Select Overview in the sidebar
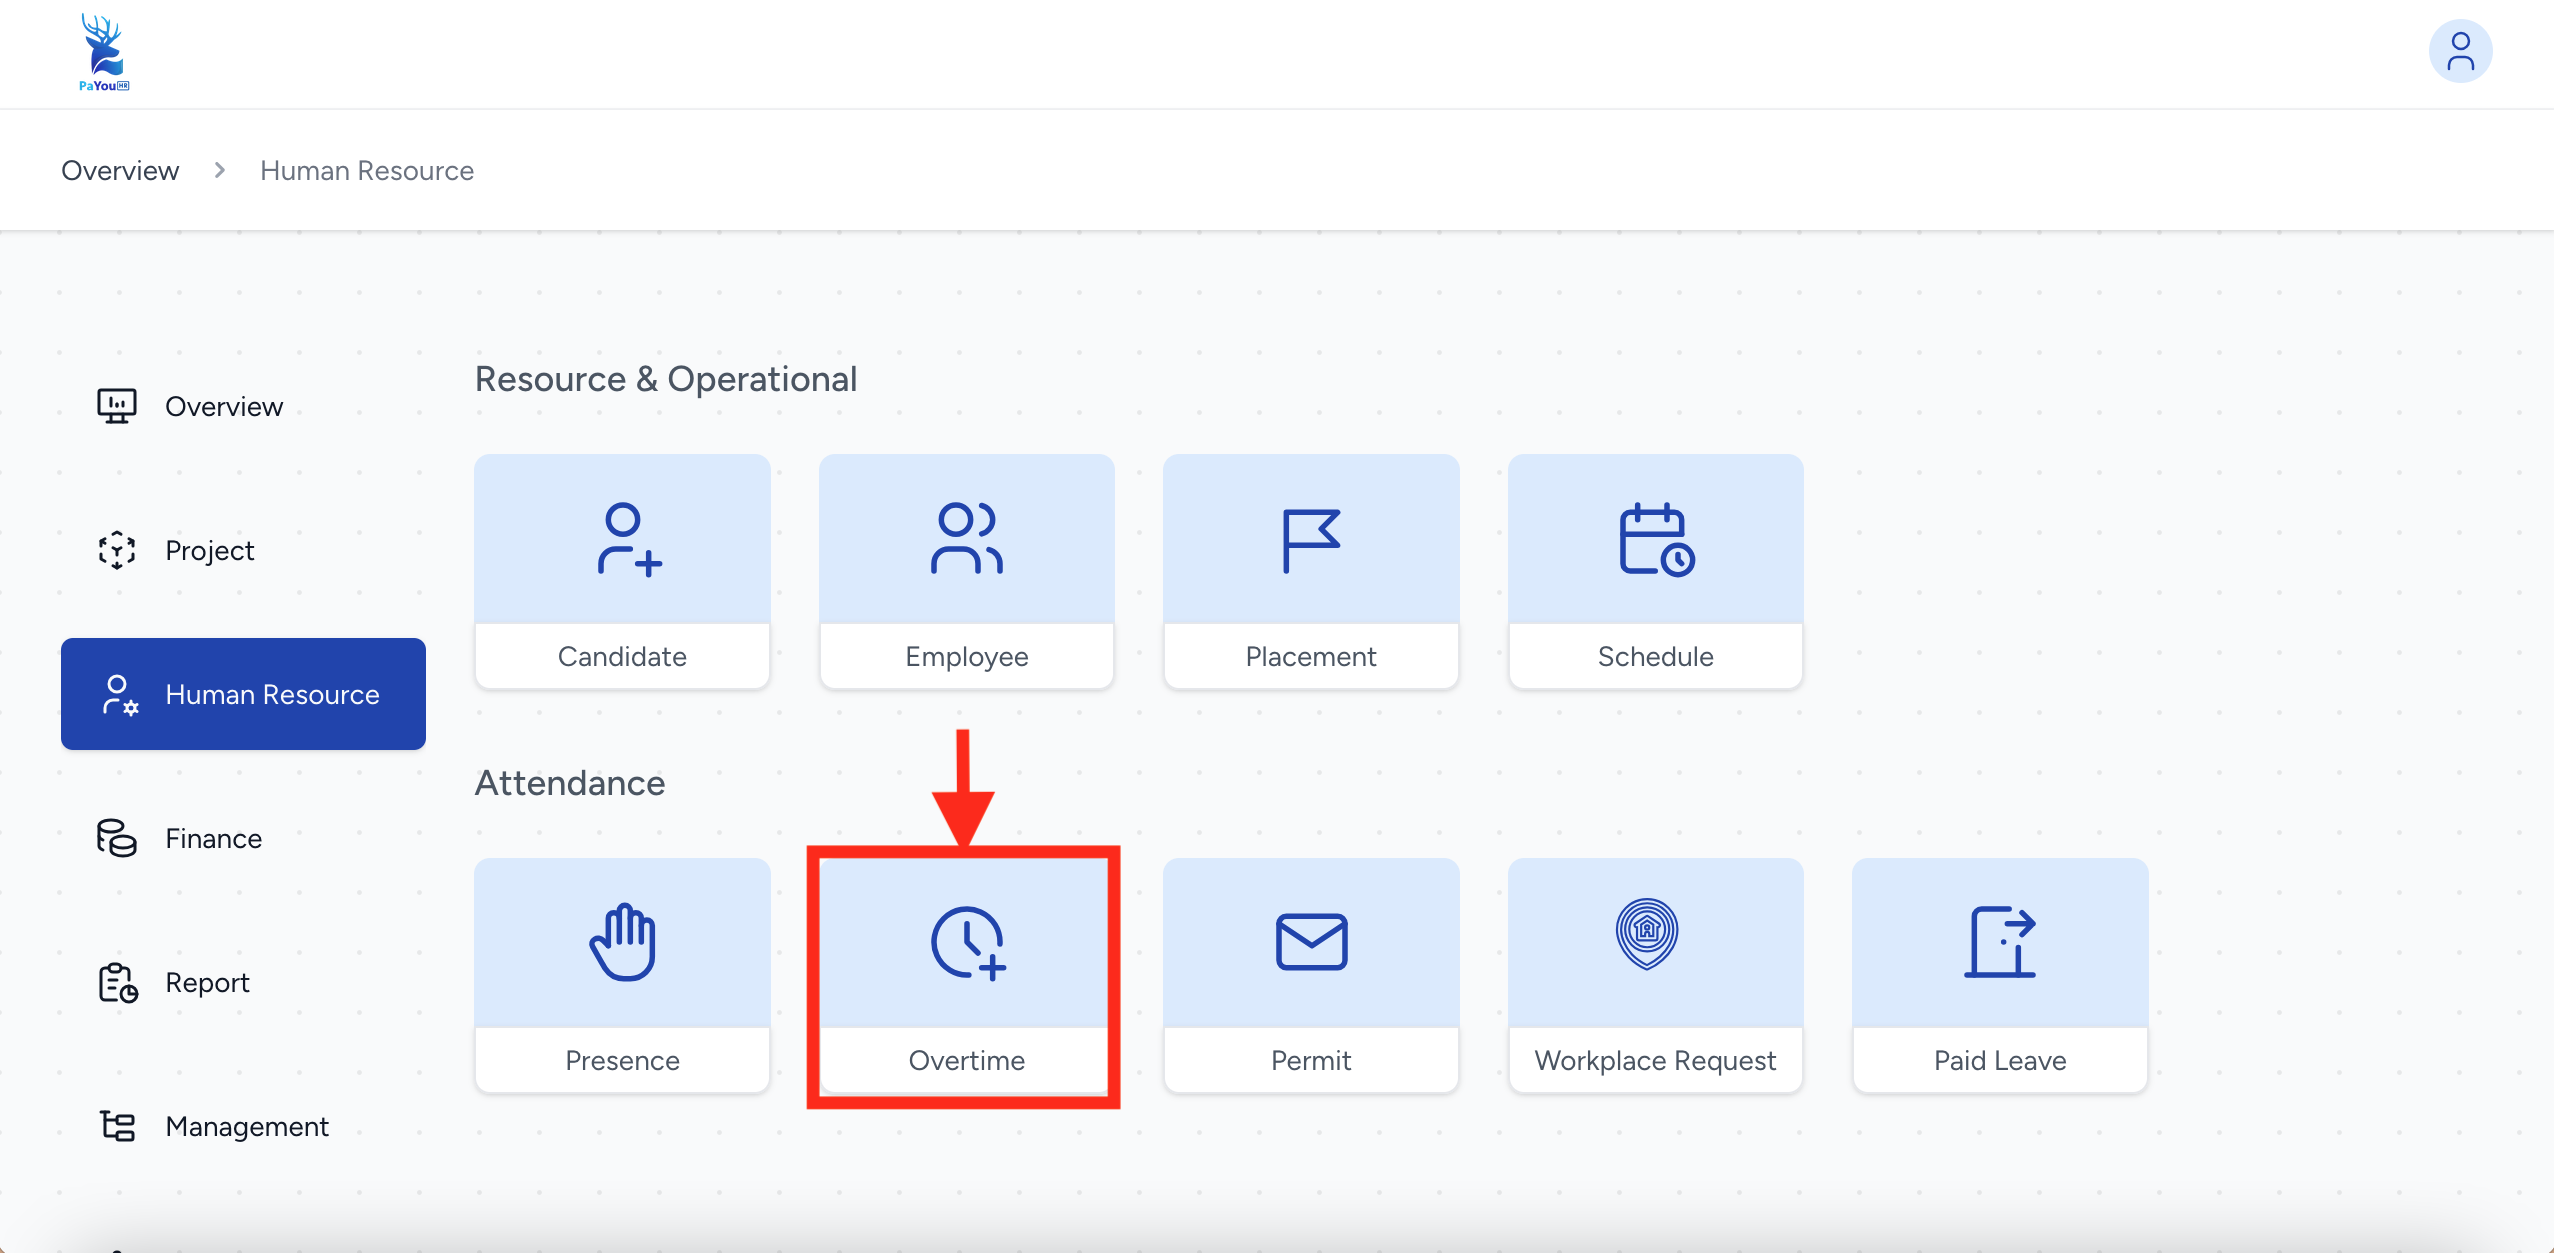The height and width of the screenshot is (1253, 2554). click(224, 407)
